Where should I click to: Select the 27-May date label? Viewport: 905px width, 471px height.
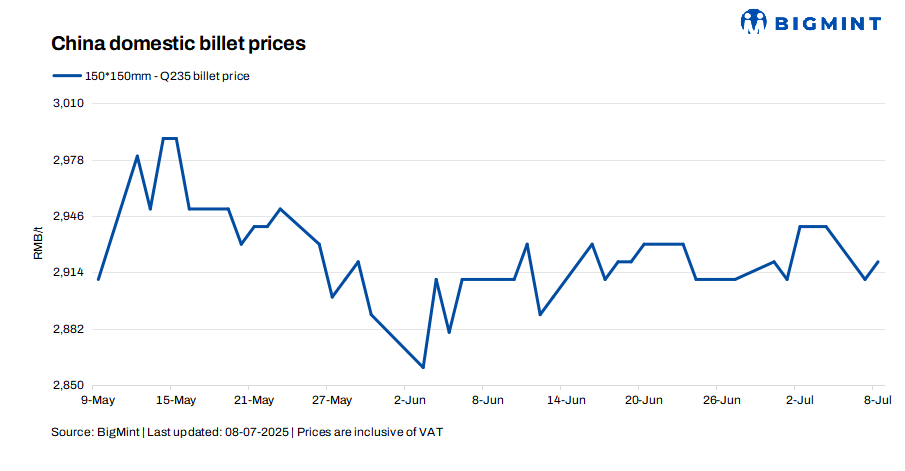(x=332, y=400)
